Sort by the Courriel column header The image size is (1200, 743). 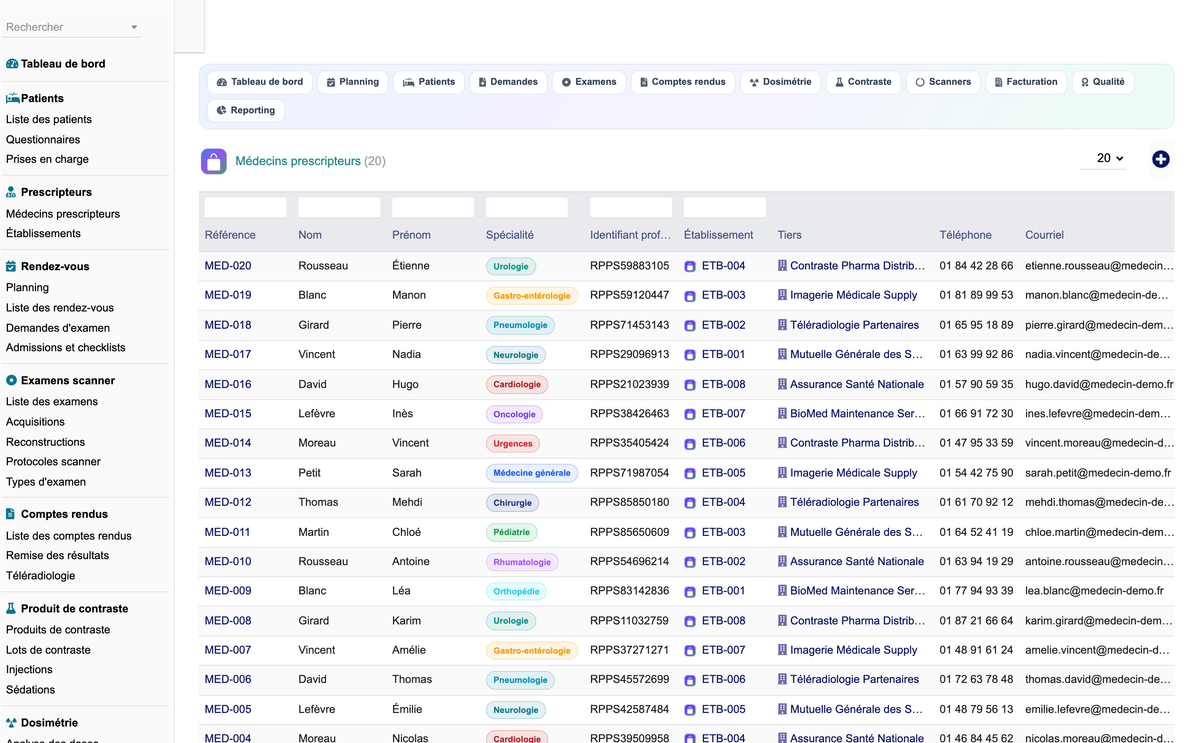click(1044, 235)
